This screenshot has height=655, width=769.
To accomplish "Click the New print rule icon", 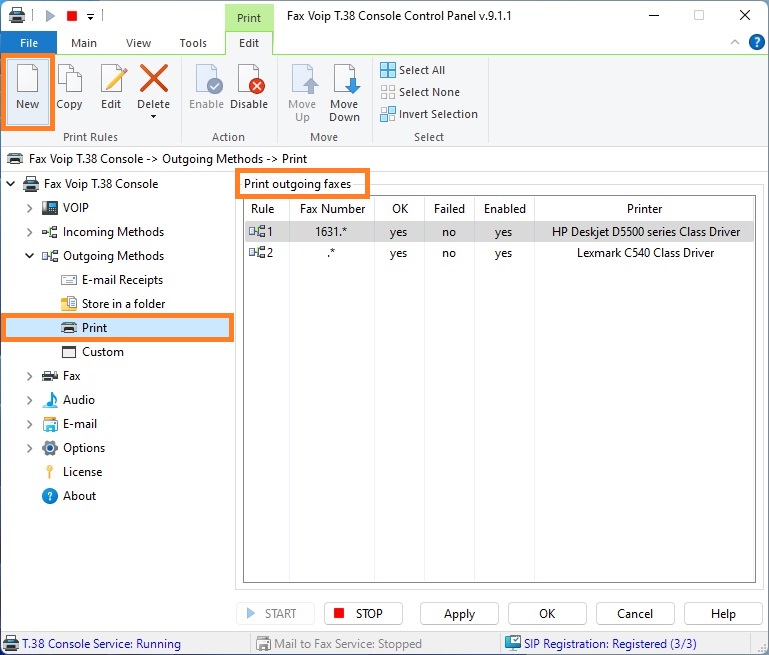I will 27,78.
